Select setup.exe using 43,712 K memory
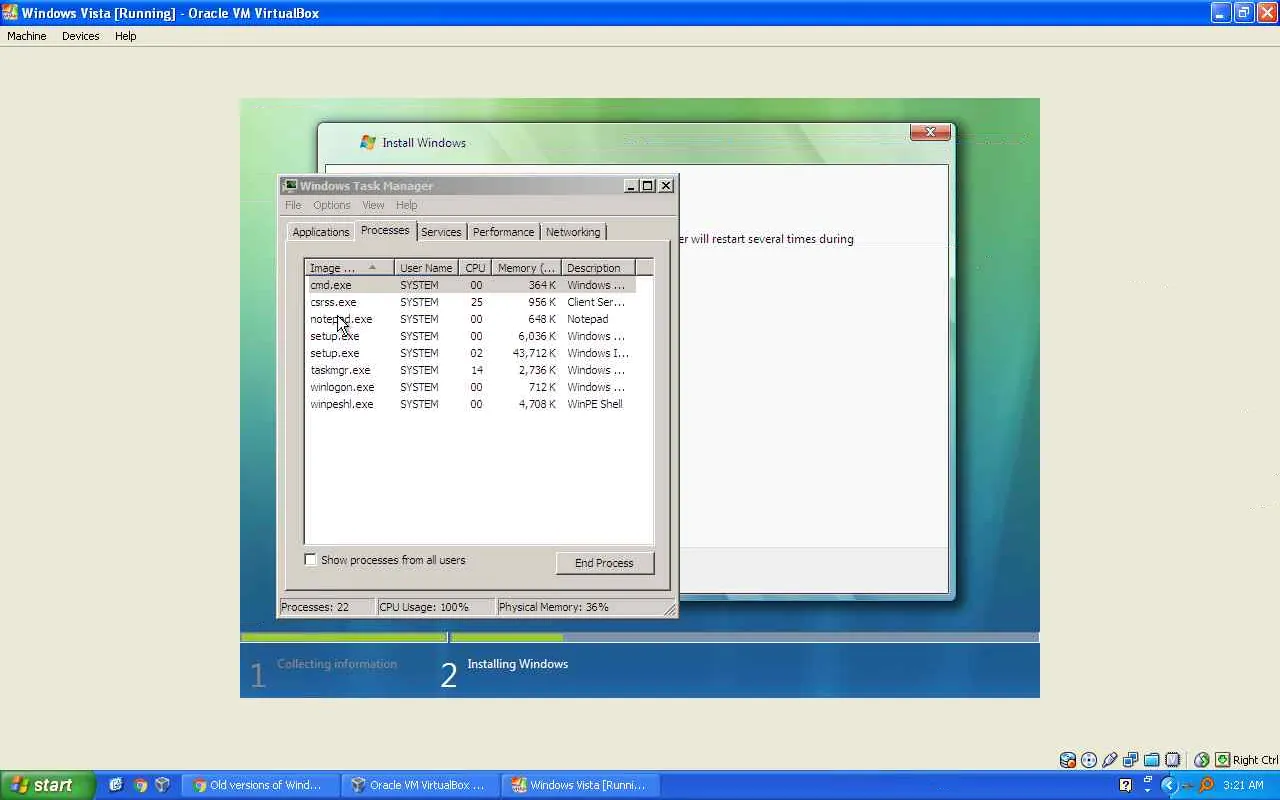Image resolution: width=1280 pixels, height=800 pixels. (x=470, y=353)
